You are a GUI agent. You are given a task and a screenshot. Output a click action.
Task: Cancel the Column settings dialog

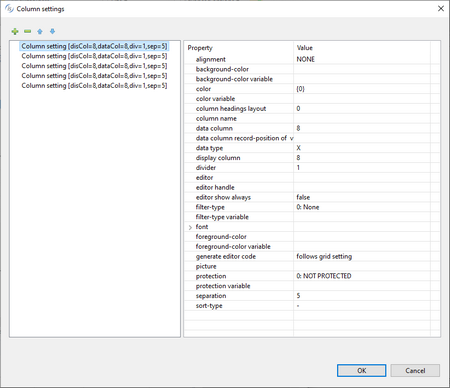[x=415, y=370]
